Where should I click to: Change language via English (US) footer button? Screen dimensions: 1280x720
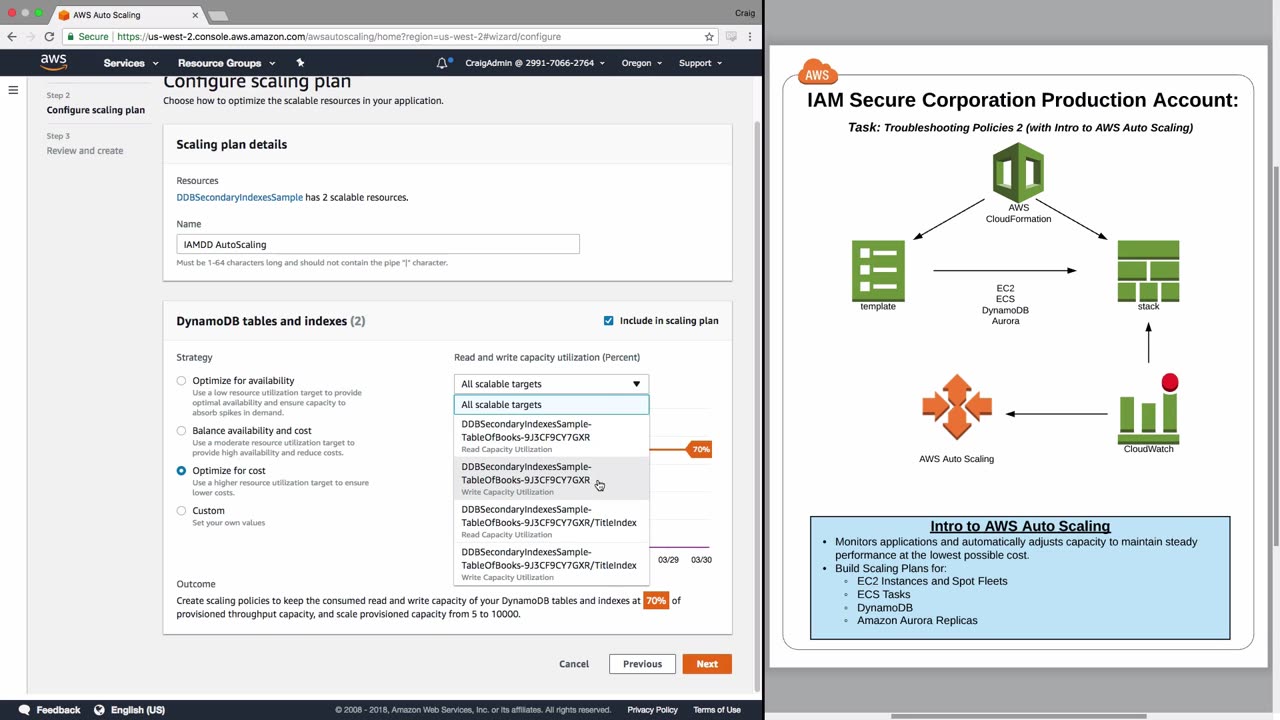129,710
